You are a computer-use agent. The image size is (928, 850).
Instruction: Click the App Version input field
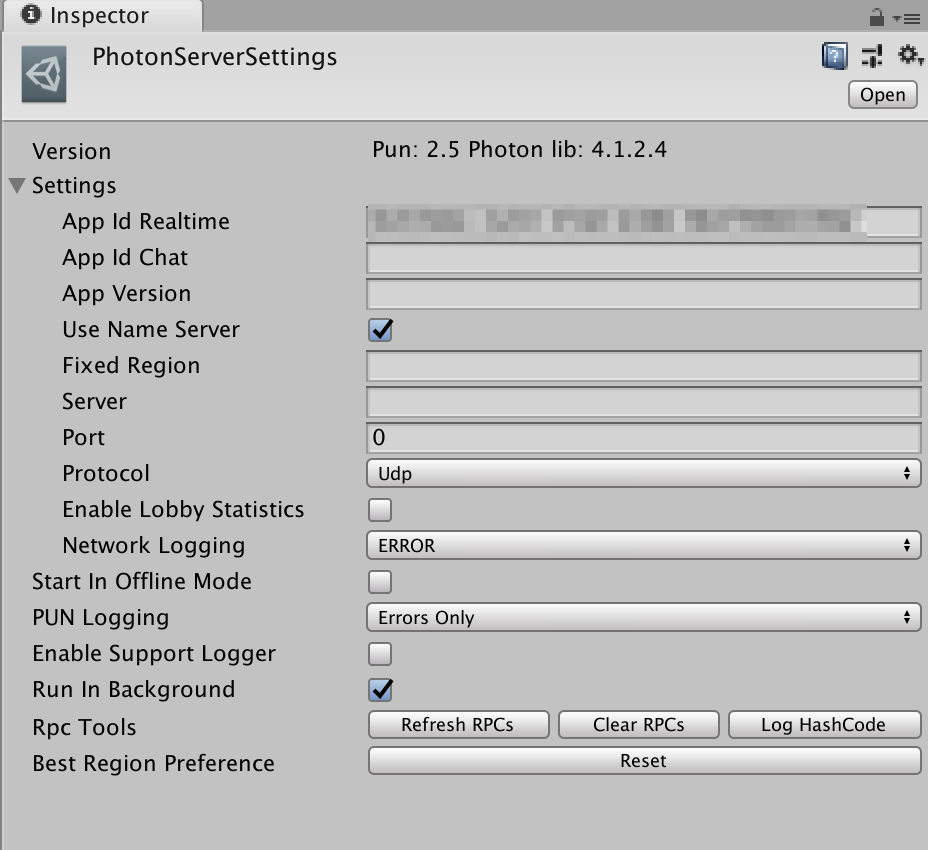[x=643, y=294]
